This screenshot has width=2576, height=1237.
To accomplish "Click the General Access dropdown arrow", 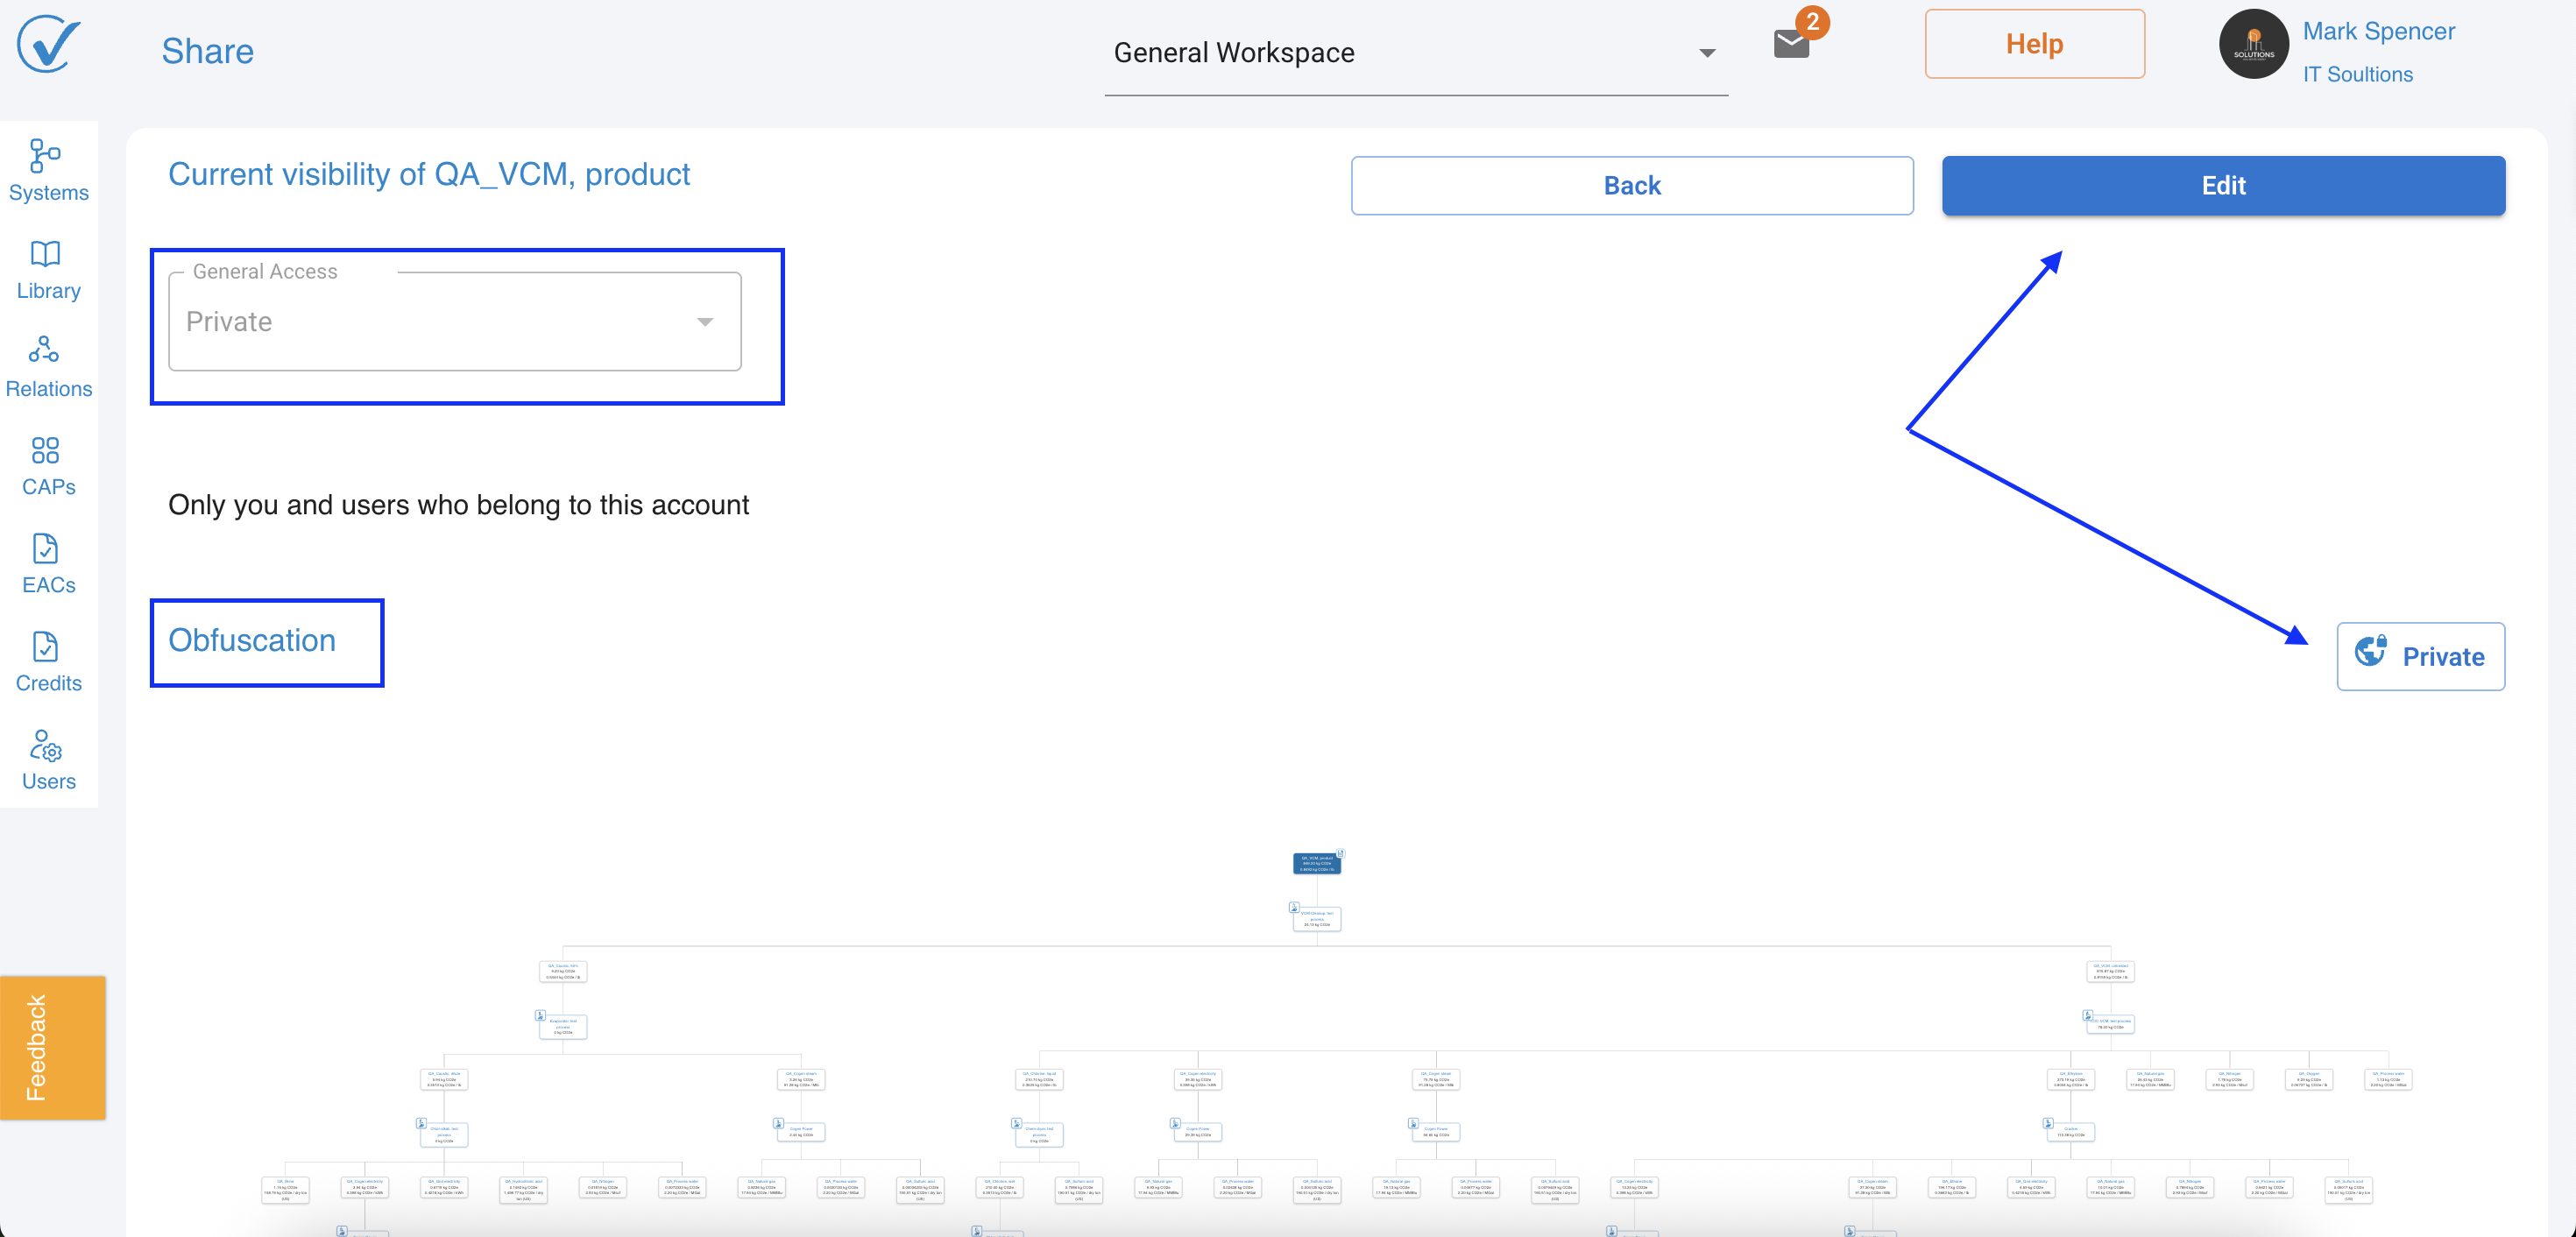I will point(705,322).
